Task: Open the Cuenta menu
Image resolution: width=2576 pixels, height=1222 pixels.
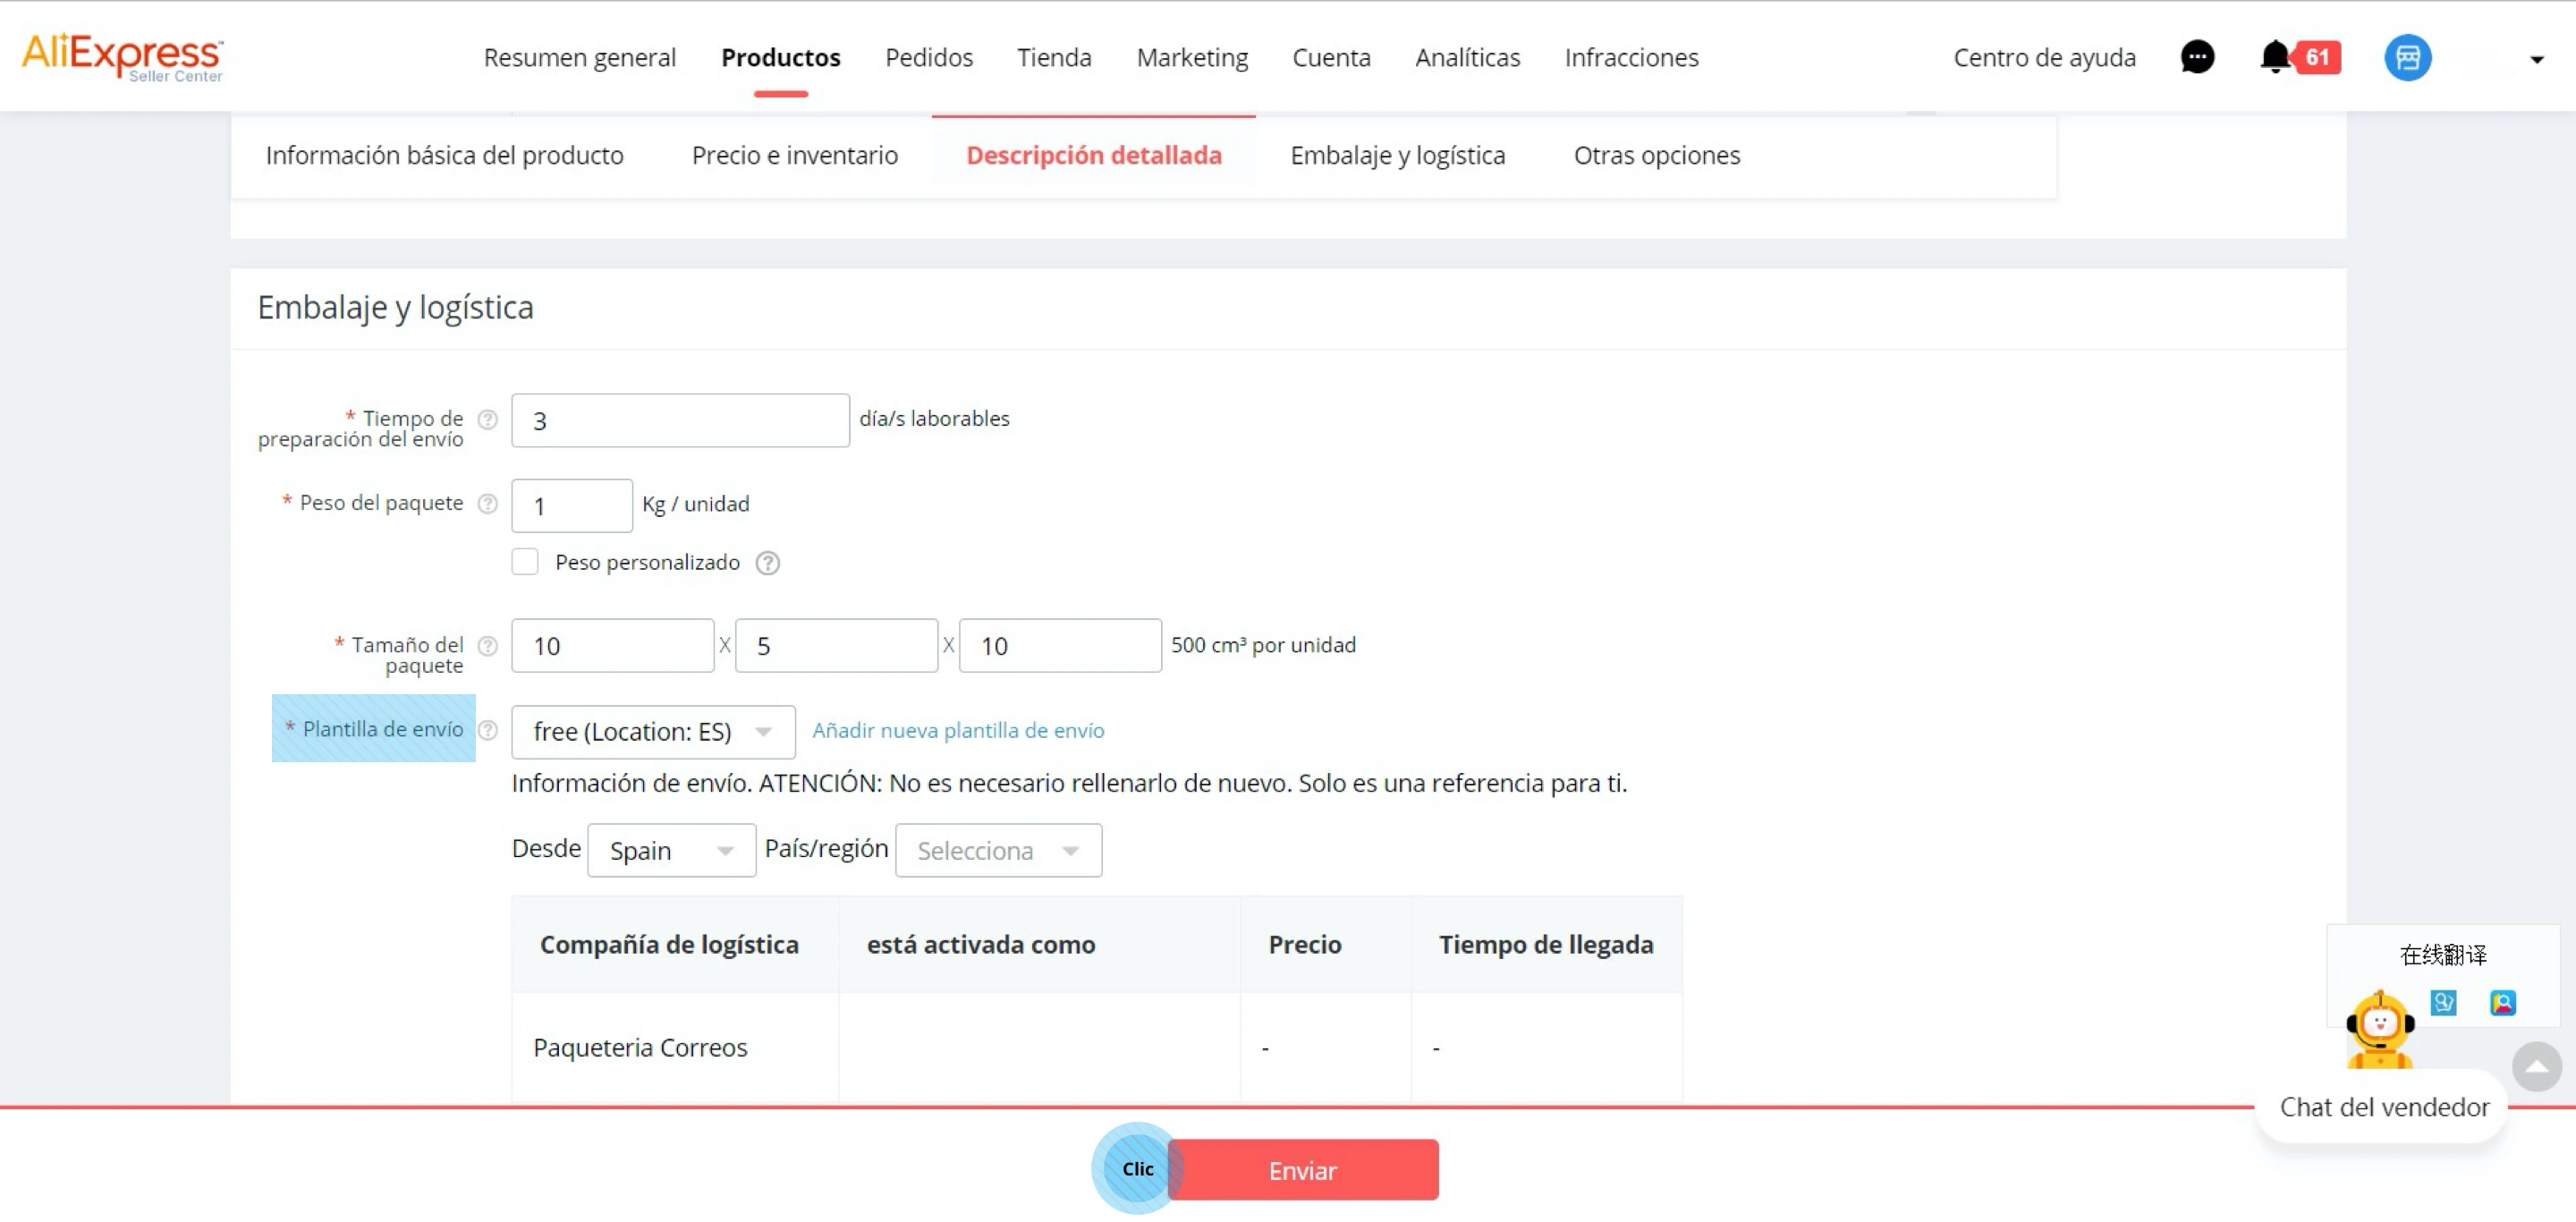Action: [x=1331, y=57]
